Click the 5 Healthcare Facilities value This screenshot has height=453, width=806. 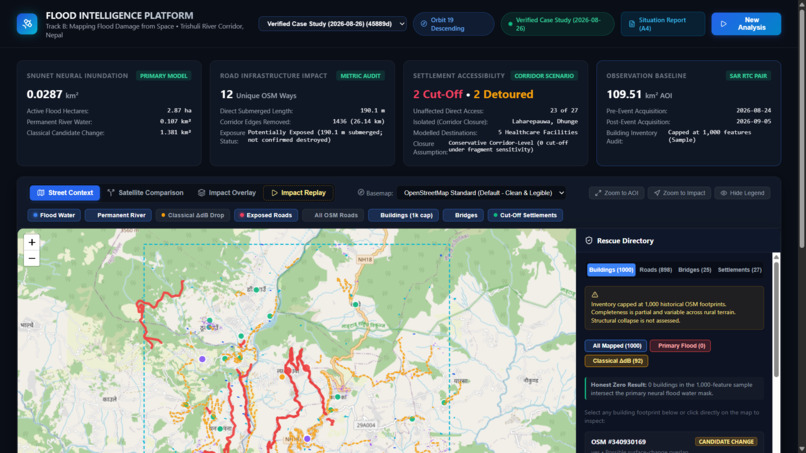[x=538, y=132]
